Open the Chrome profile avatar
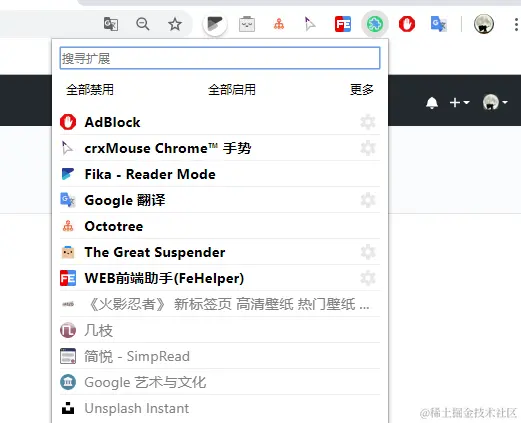The height and width of the screenshot is (423, 521). click(x=484, y=24)
